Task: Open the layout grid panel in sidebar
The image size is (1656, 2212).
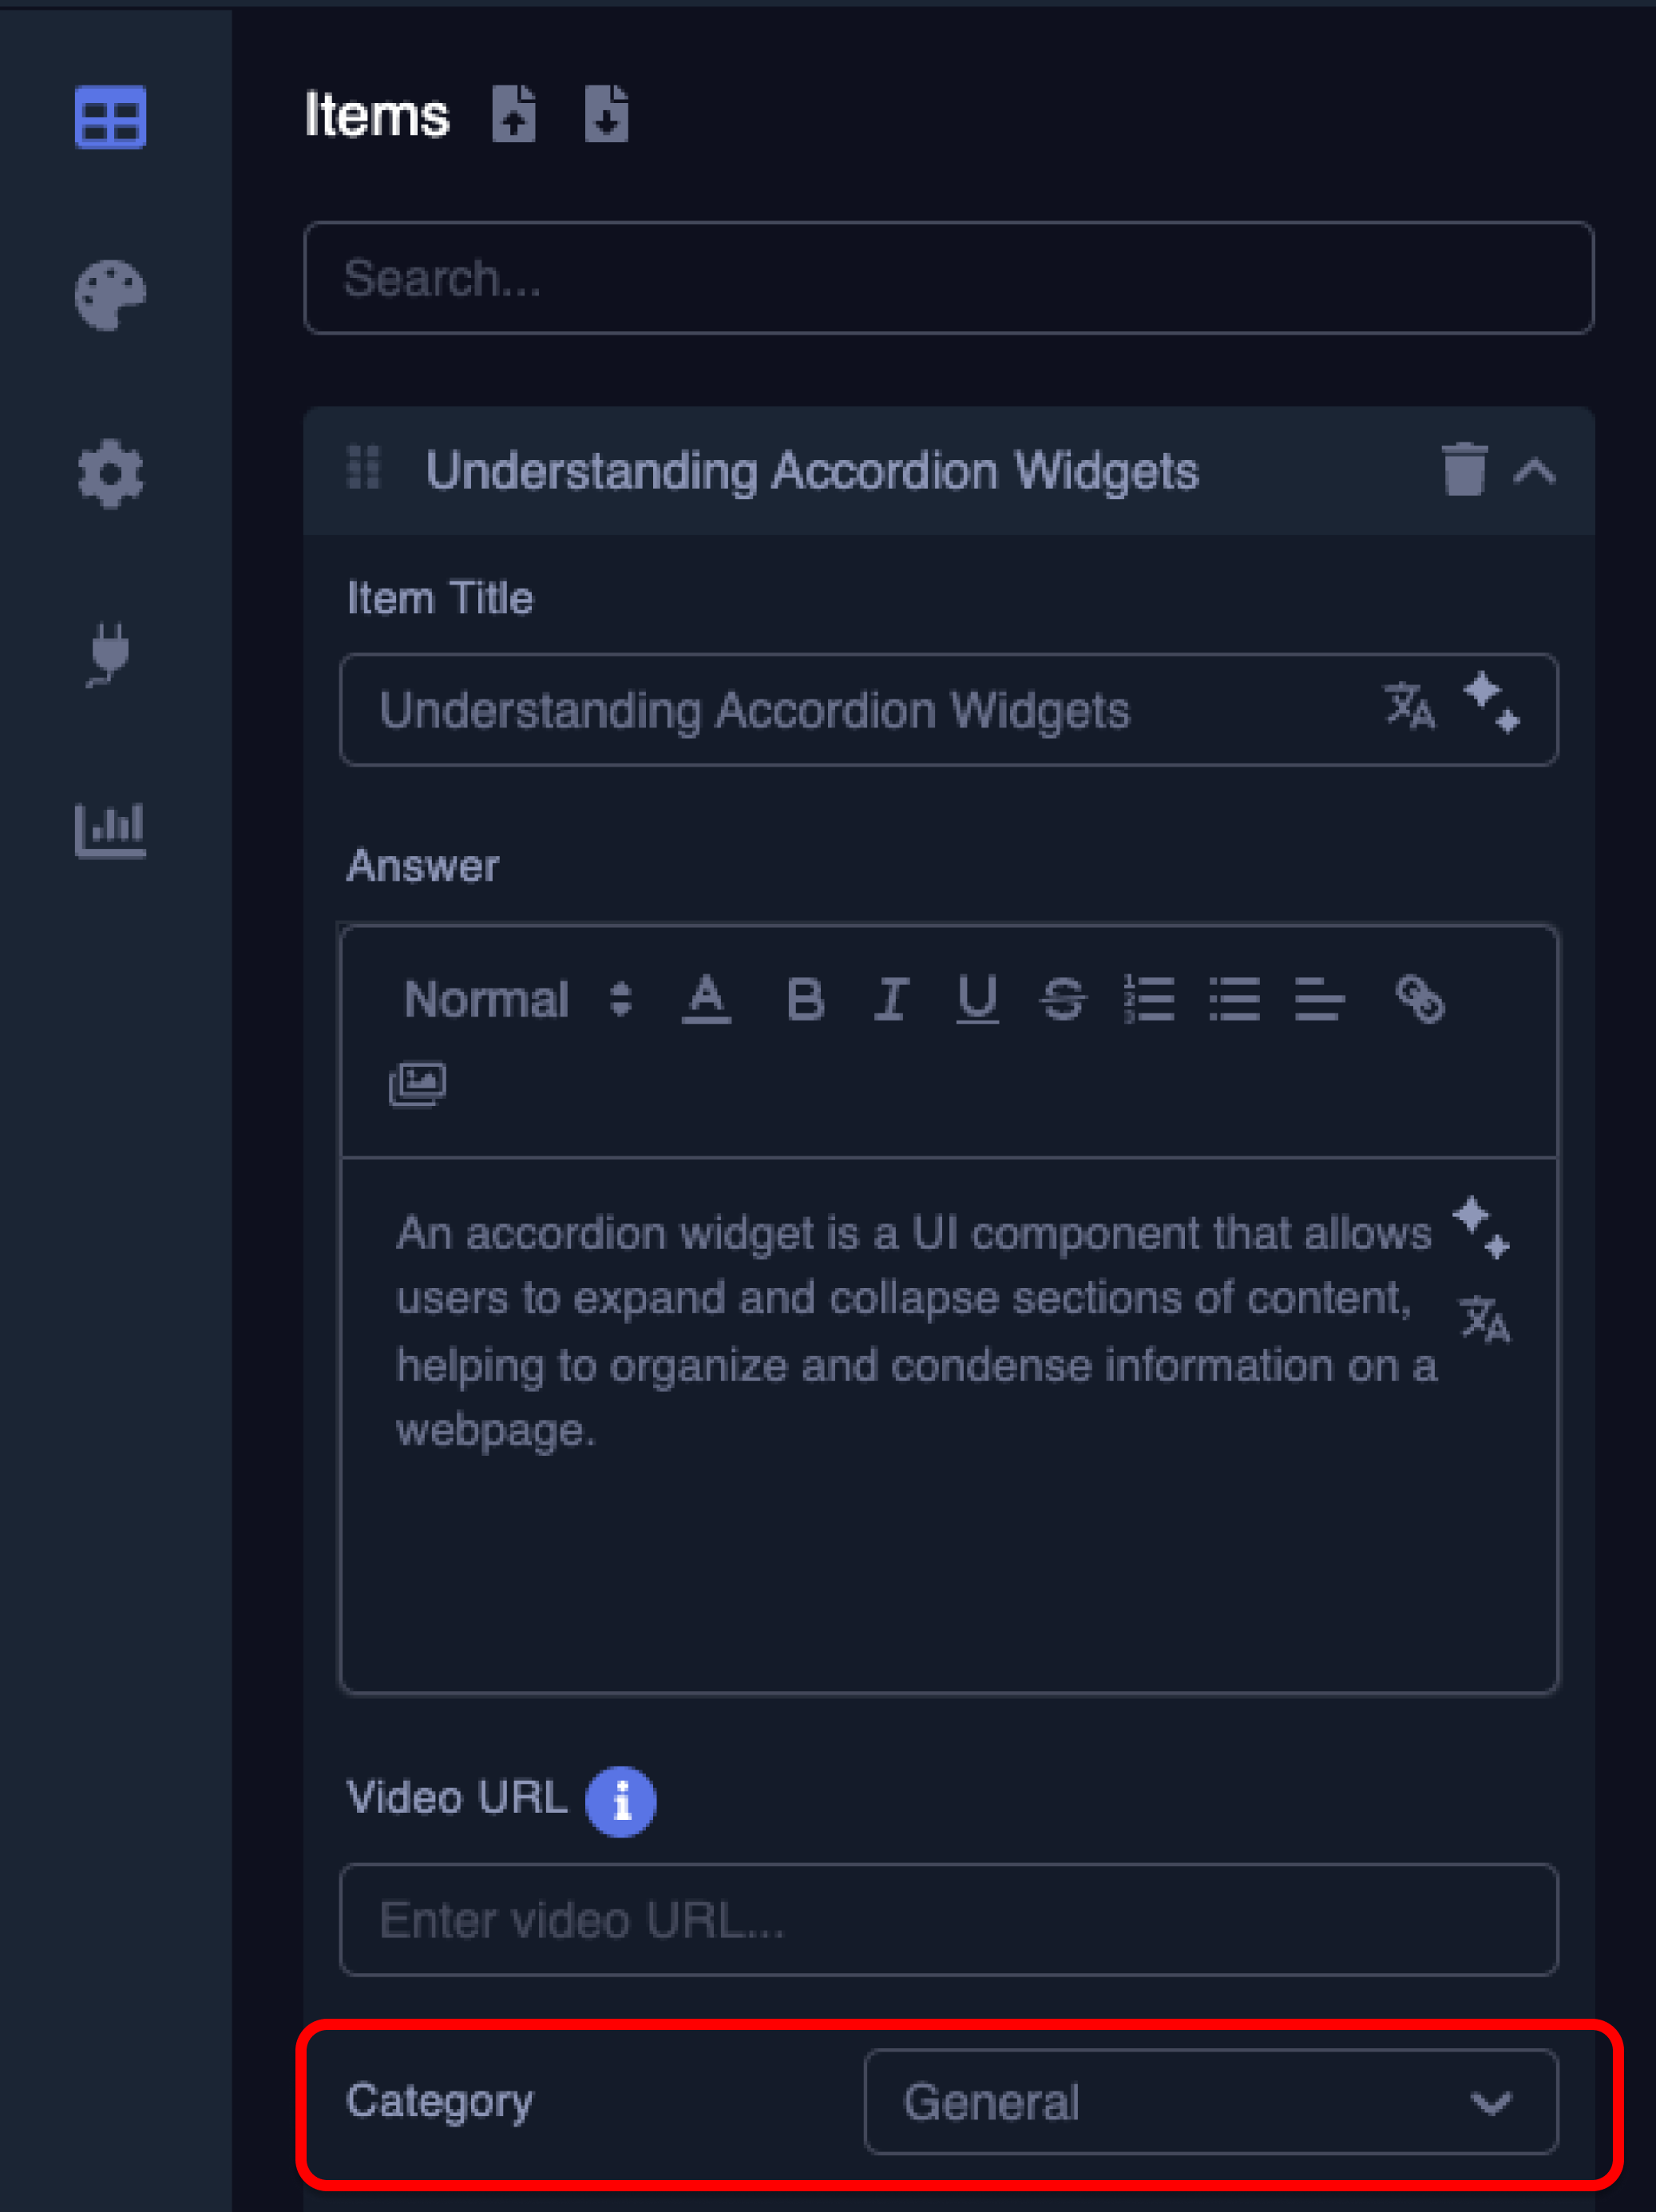Action: (x=110, y=117)
